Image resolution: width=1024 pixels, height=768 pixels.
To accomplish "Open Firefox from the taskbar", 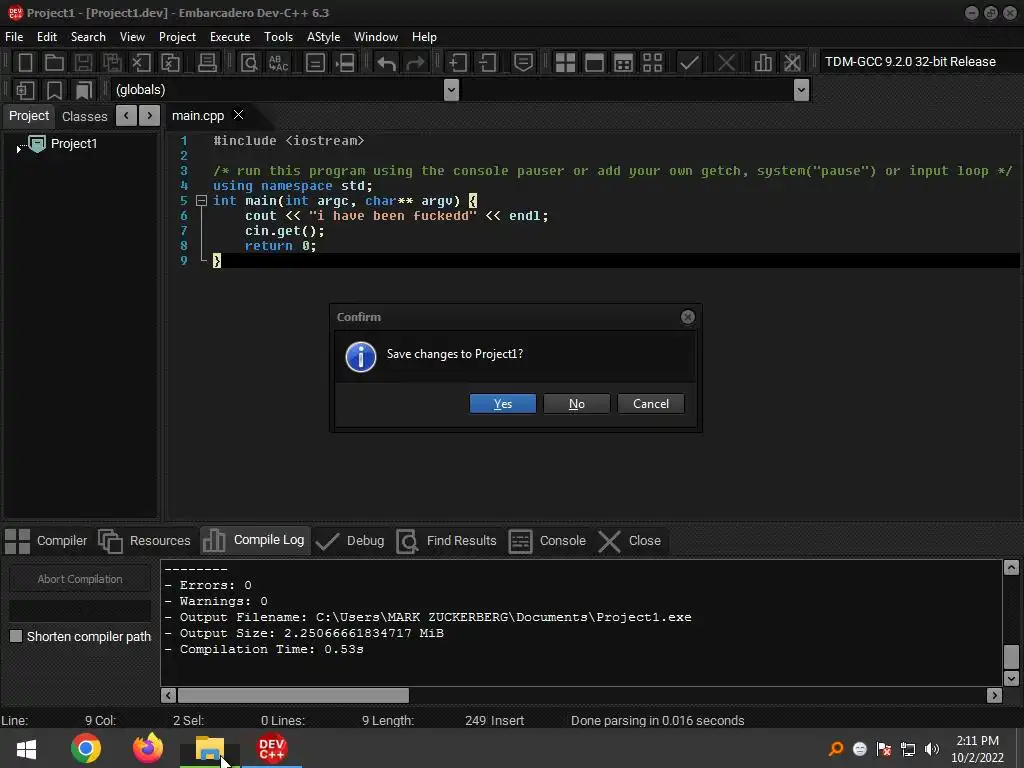I will [148, 748].
